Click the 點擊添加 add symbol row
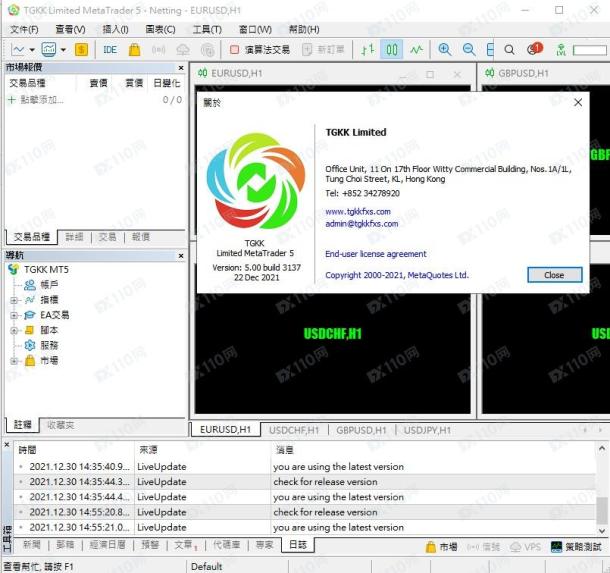Image resolution: width=610 pixels, height=573 pixels. pyautogui.click(x=95, y=100)
